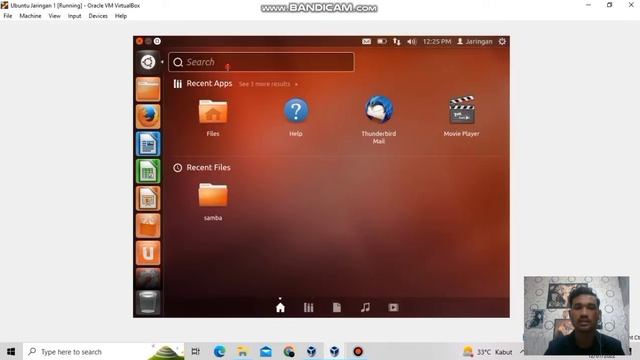Image resolution: width=640 pixels, height=360 pixels.
Task: Open the Trash in launcher
Action: (148, 302)
